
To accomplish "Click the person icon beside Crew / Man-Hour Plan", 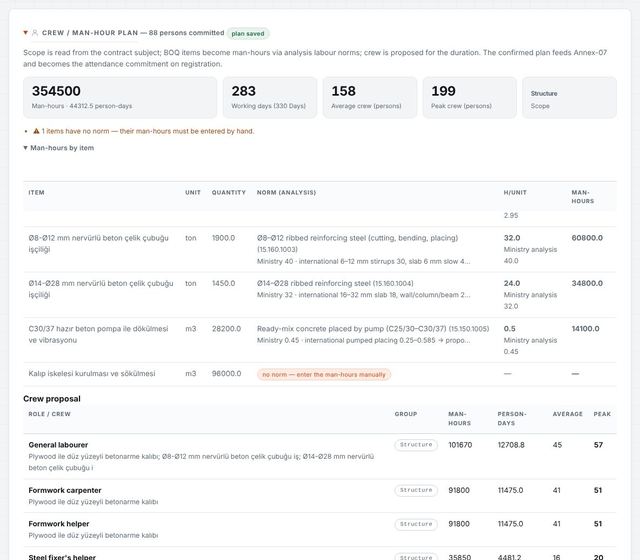I will 35,33.
